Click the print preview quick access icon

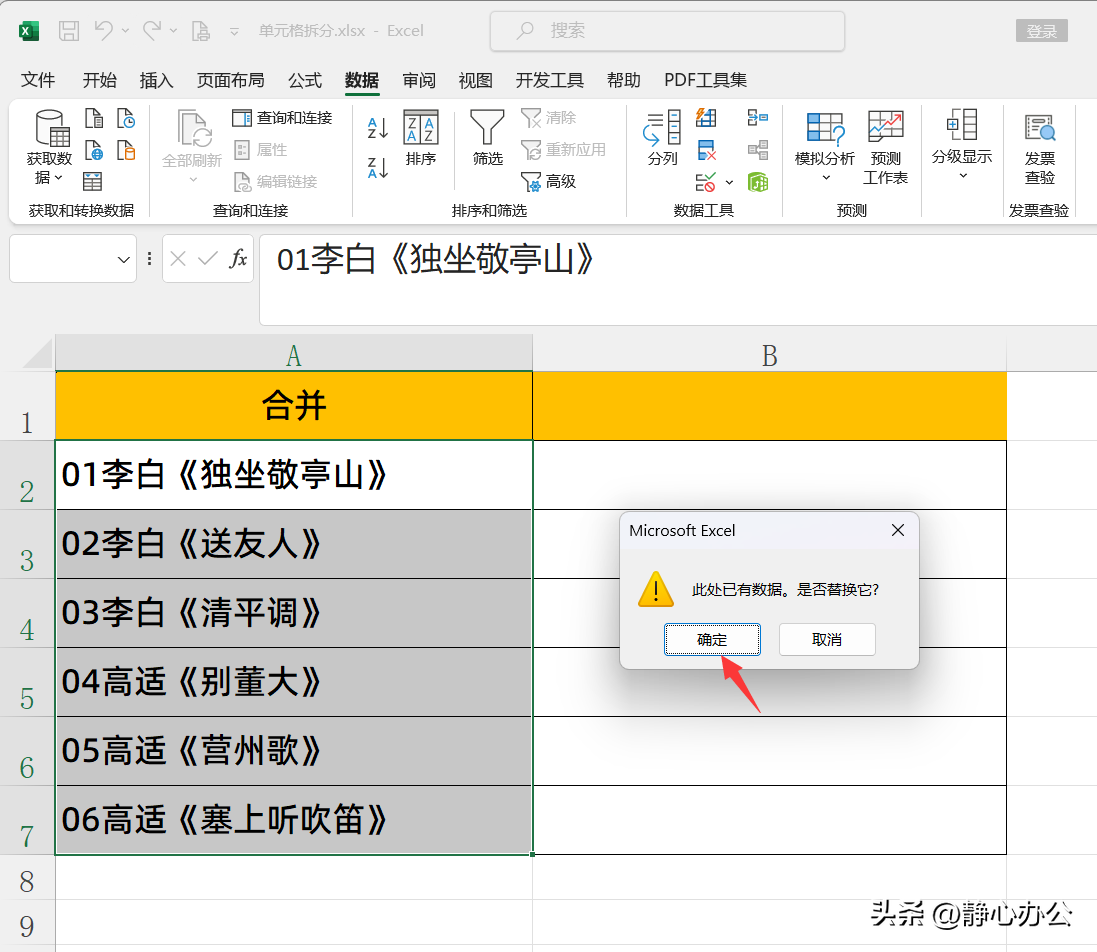point(201,31)
